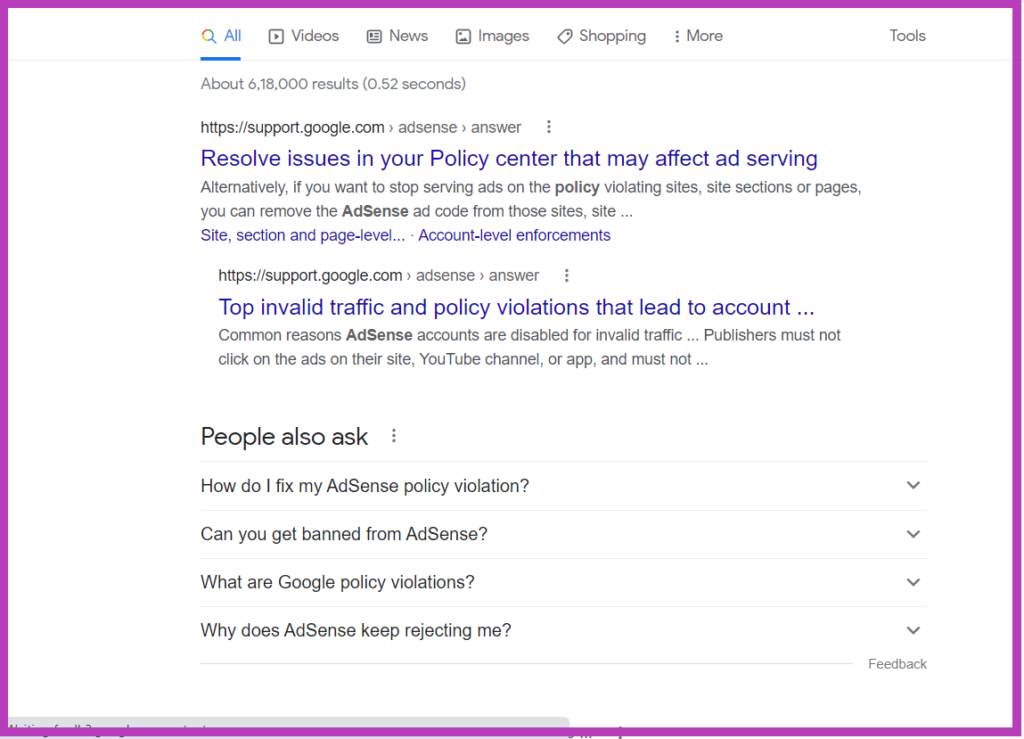Expand 'What are Google policy violations?'
This screenshot has height=739, width=1024.
[x=912, y=582]
